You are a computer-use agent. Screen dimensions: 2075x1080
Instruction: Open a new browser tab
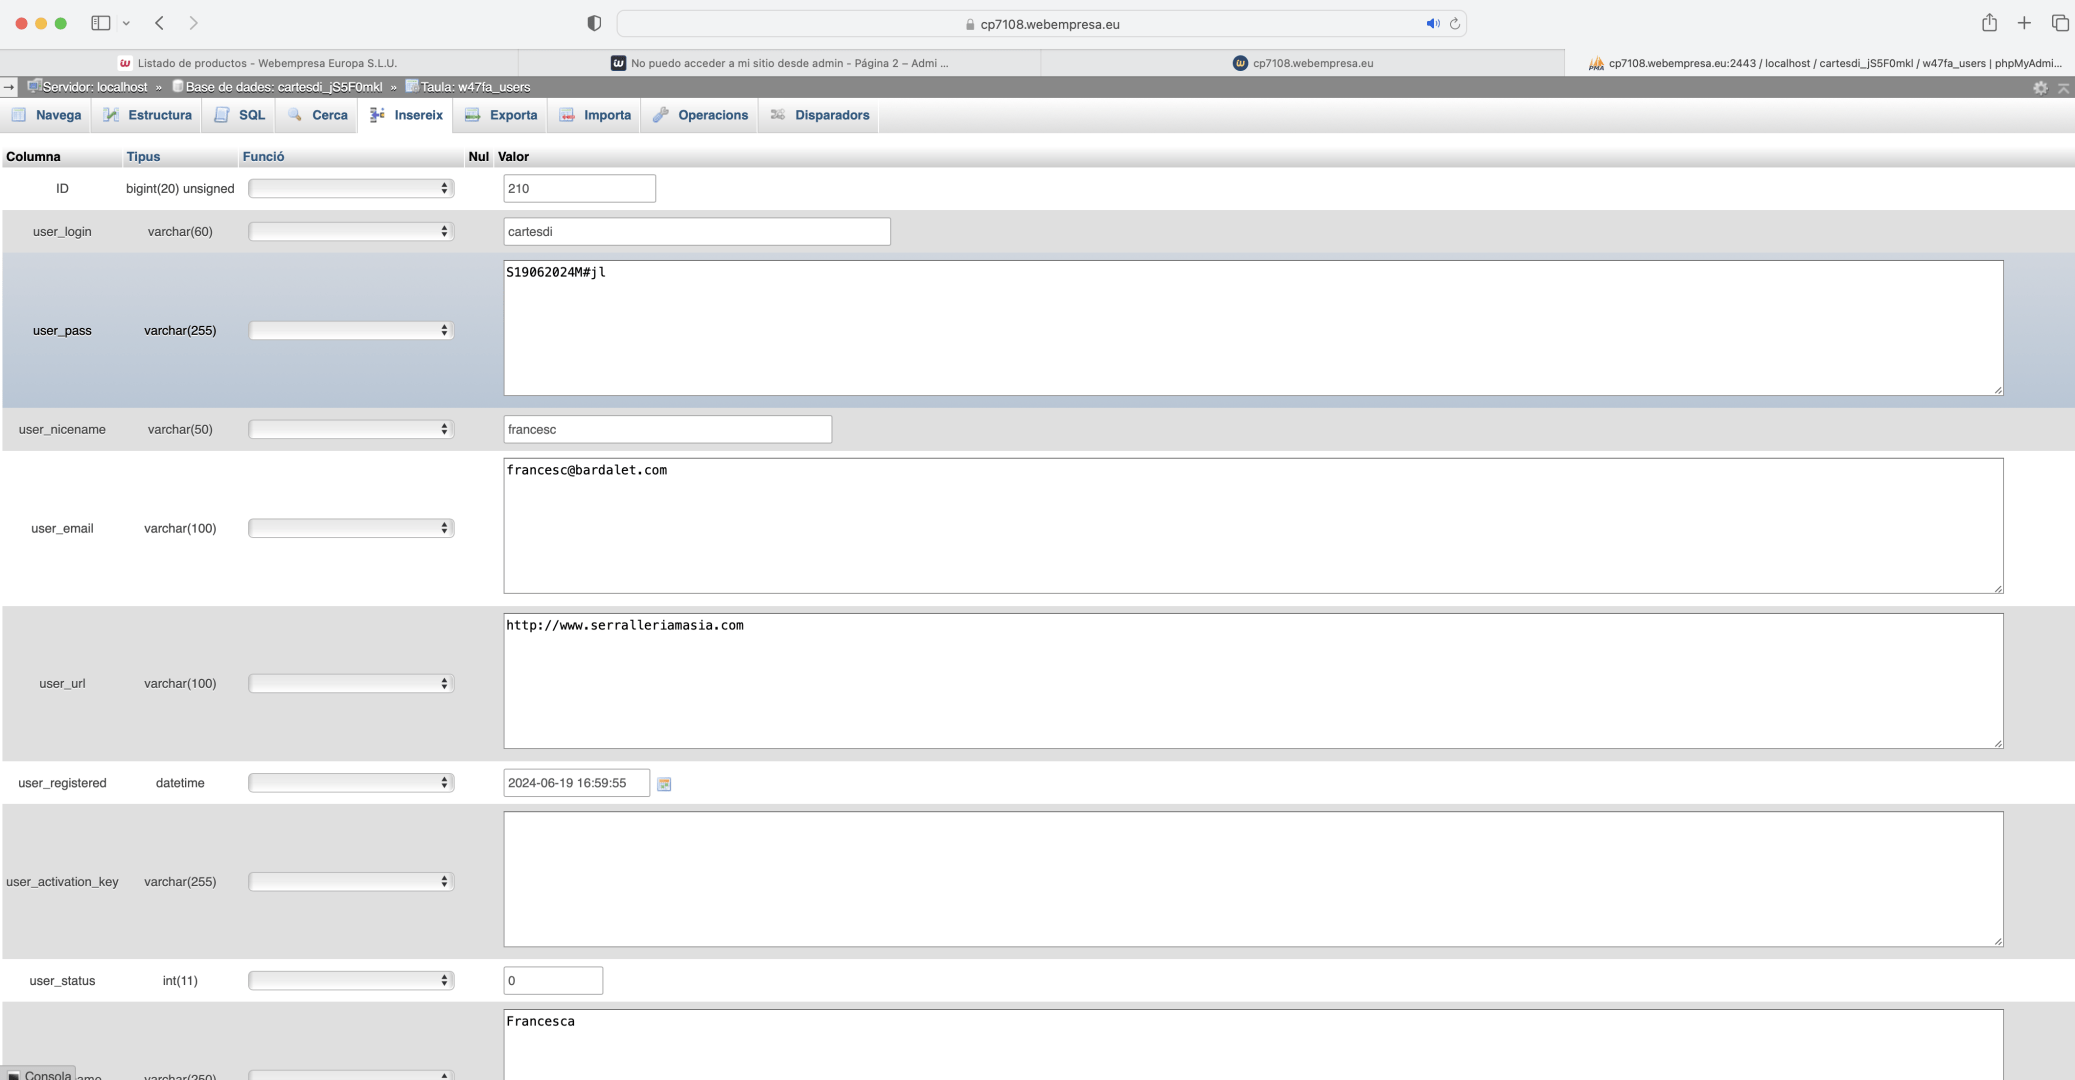[x=2025, y=23]
